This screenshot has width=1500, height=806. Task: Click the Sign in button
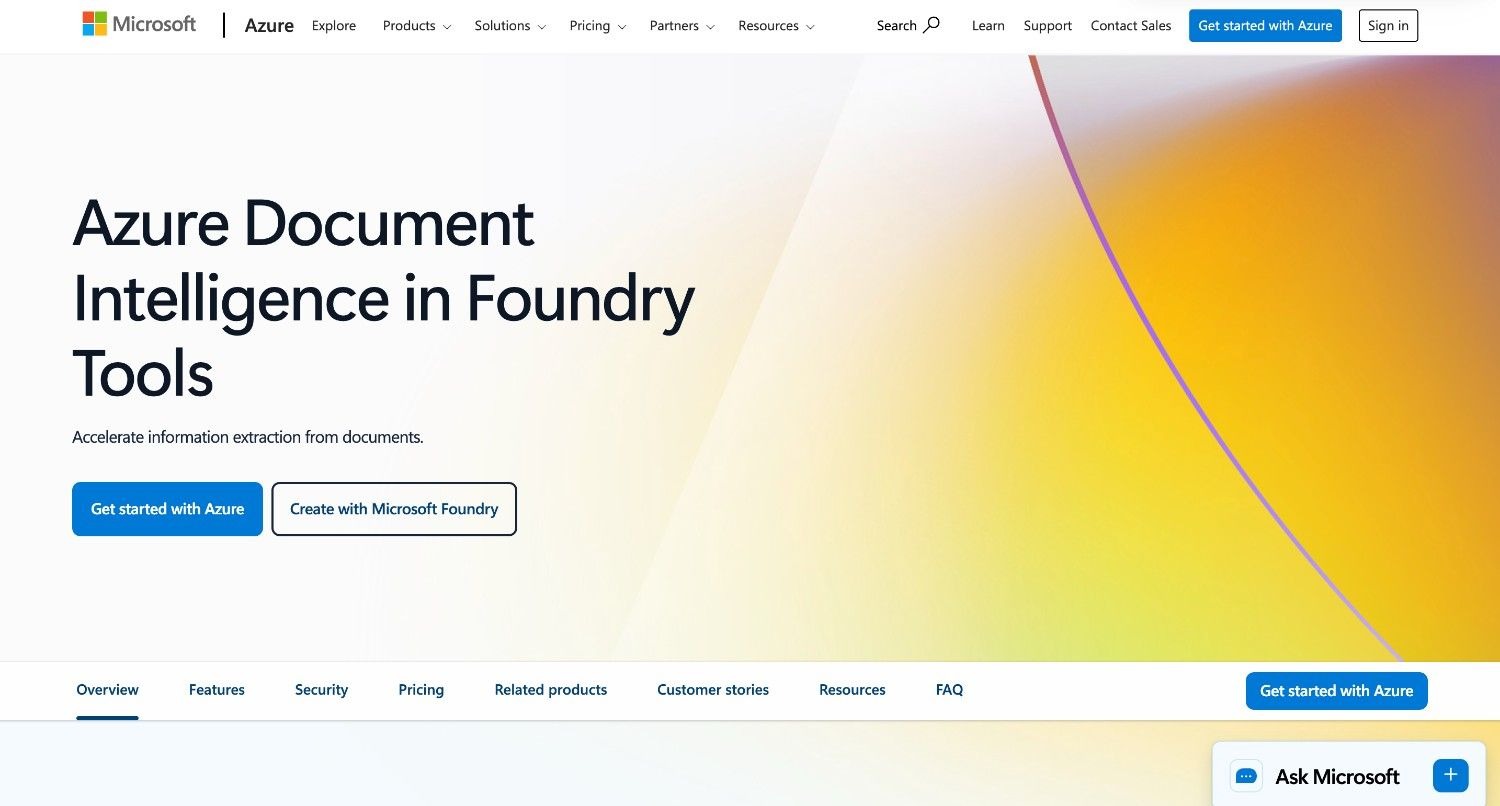tap(1388, 26)
